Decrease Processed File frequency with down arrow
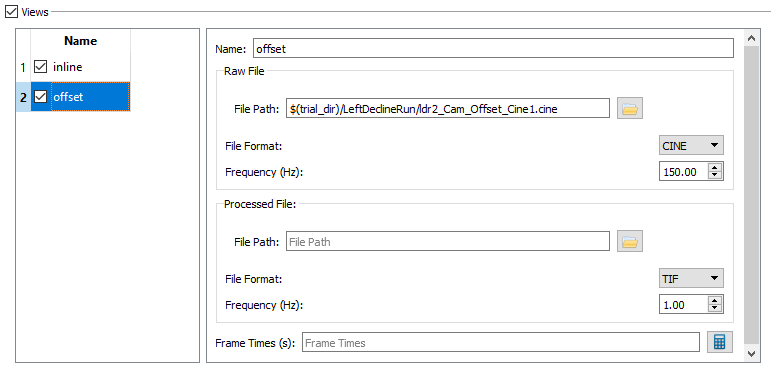This screenshot has height=371, width=778. click(714, 309)
